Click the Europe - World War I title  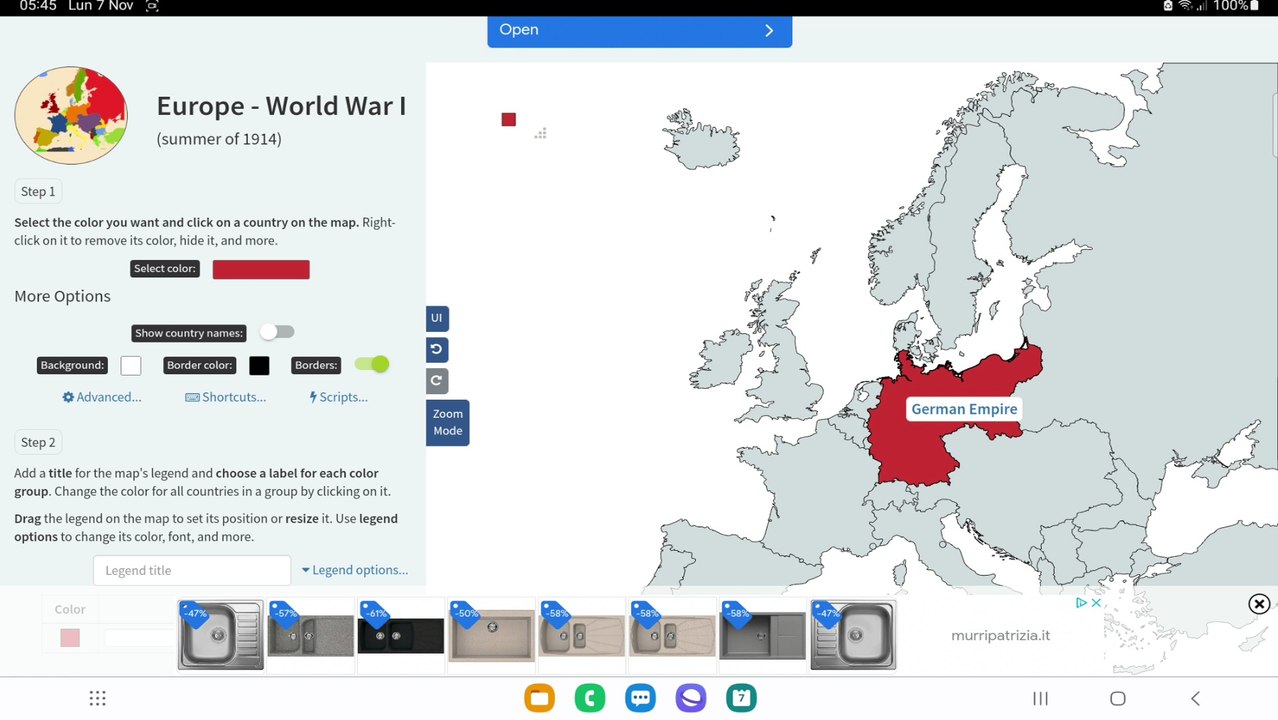click(x=281, y=106)
